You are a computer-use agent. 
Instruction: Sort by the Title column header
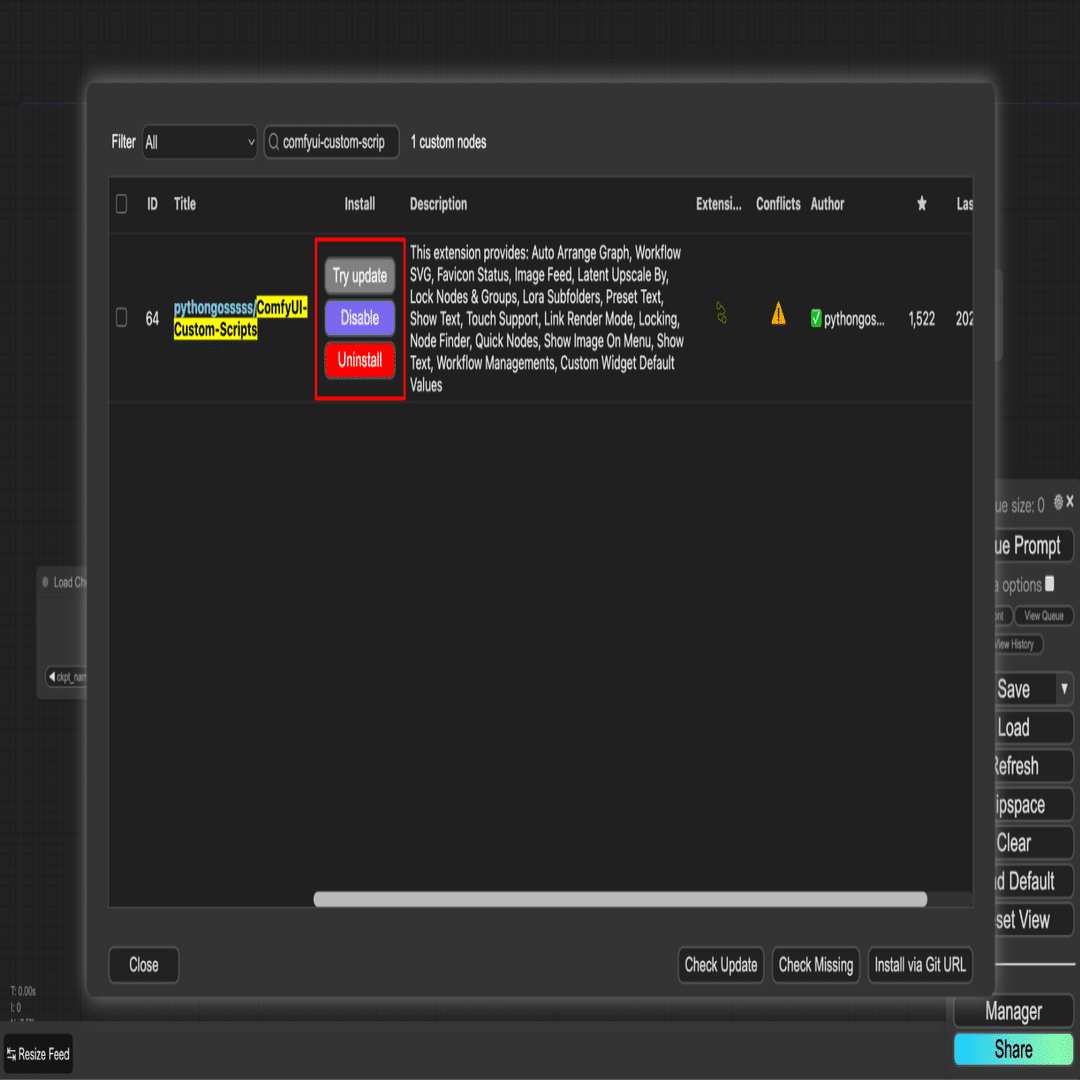[185, 204]
